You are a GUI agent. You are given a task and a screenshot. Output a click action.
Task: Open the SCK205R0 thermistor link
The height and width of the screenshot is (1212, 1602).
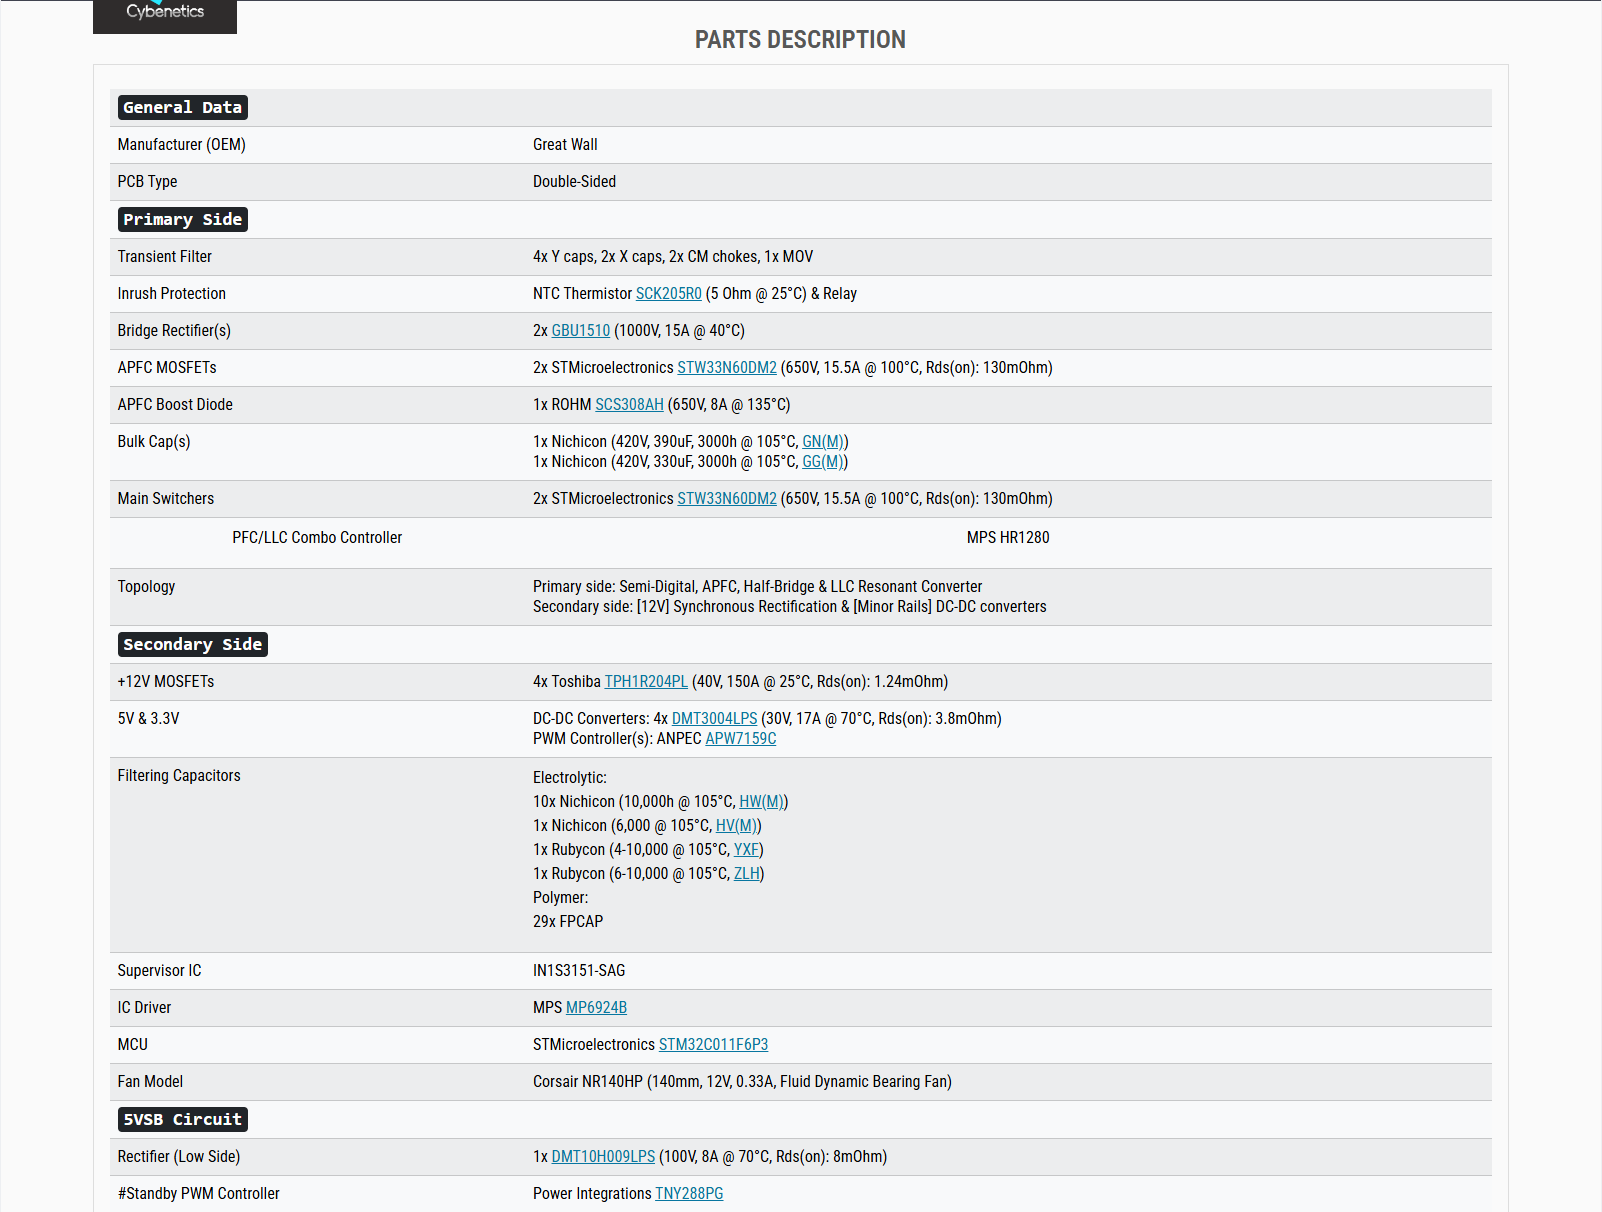[x=668, y=294]
